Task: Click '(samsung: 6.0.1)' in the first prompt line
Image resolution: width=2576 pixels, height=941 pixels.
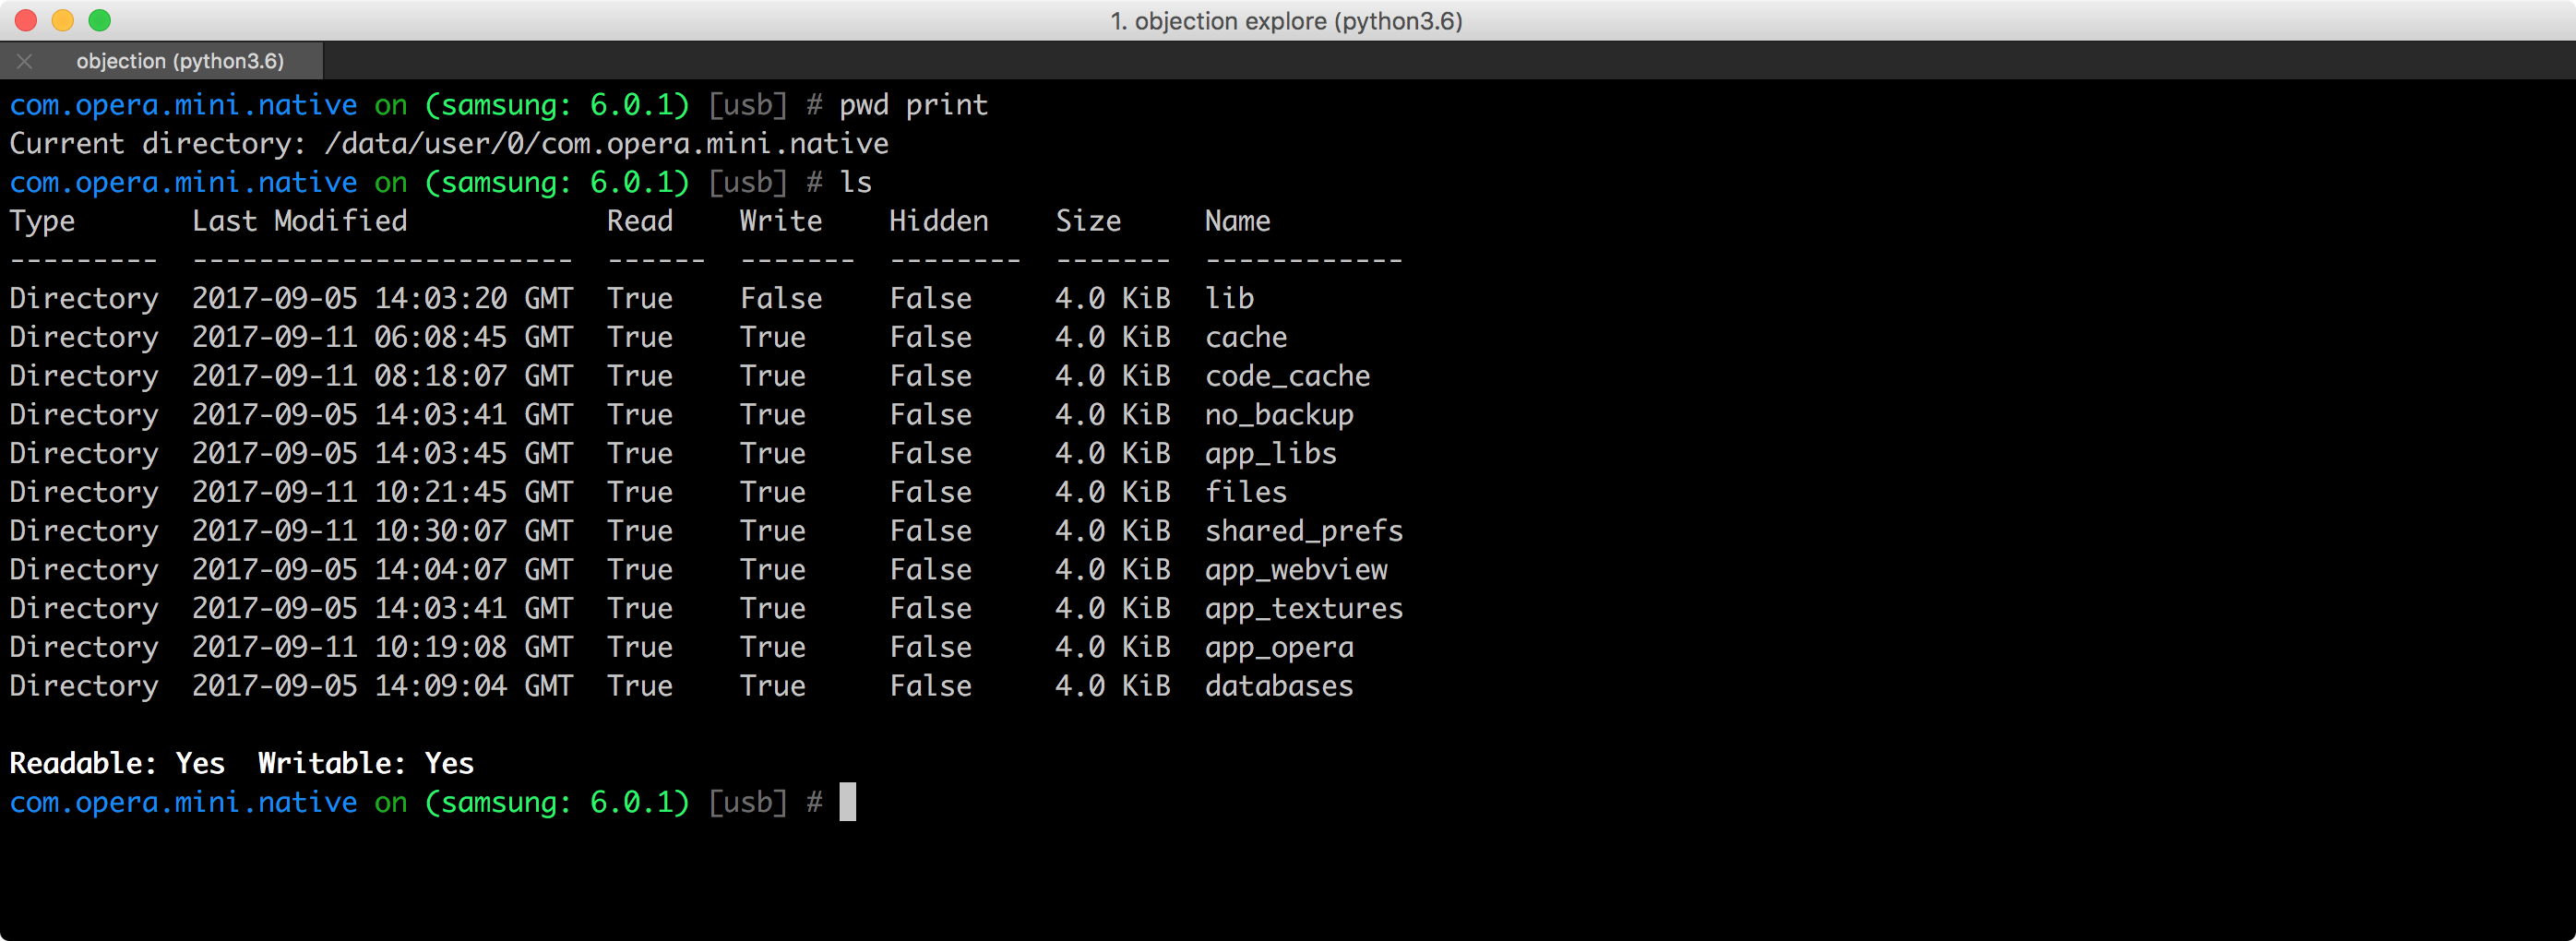Action: tap(557, 105)
